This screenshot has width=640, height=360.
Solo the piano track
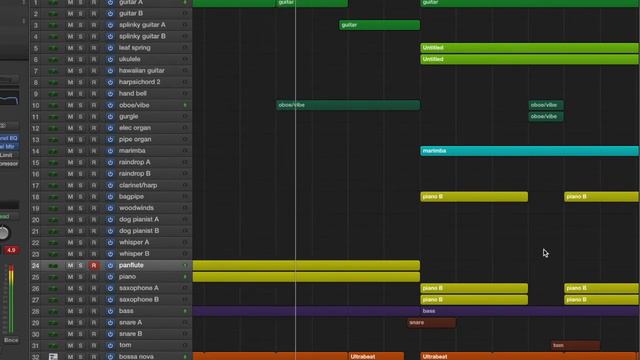tap(81, 277)
